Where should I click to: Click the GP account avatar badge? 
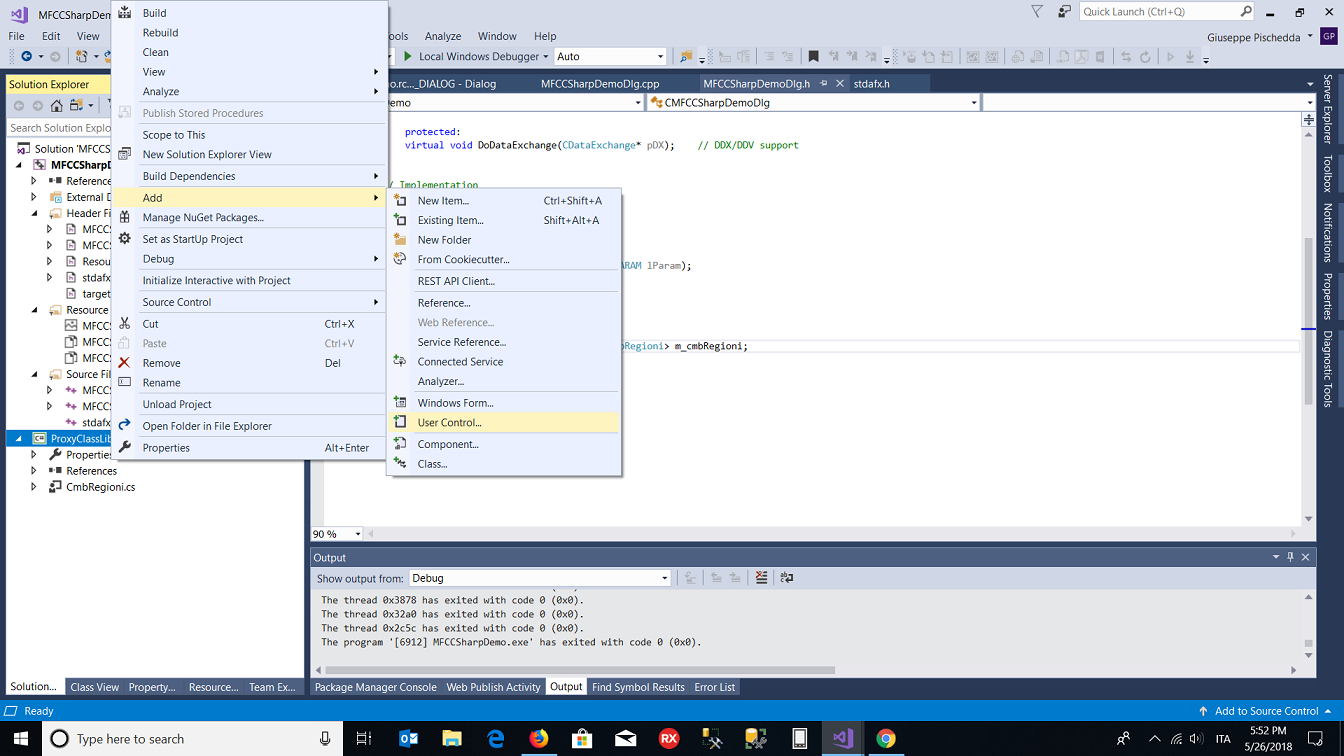(1329, 37)
